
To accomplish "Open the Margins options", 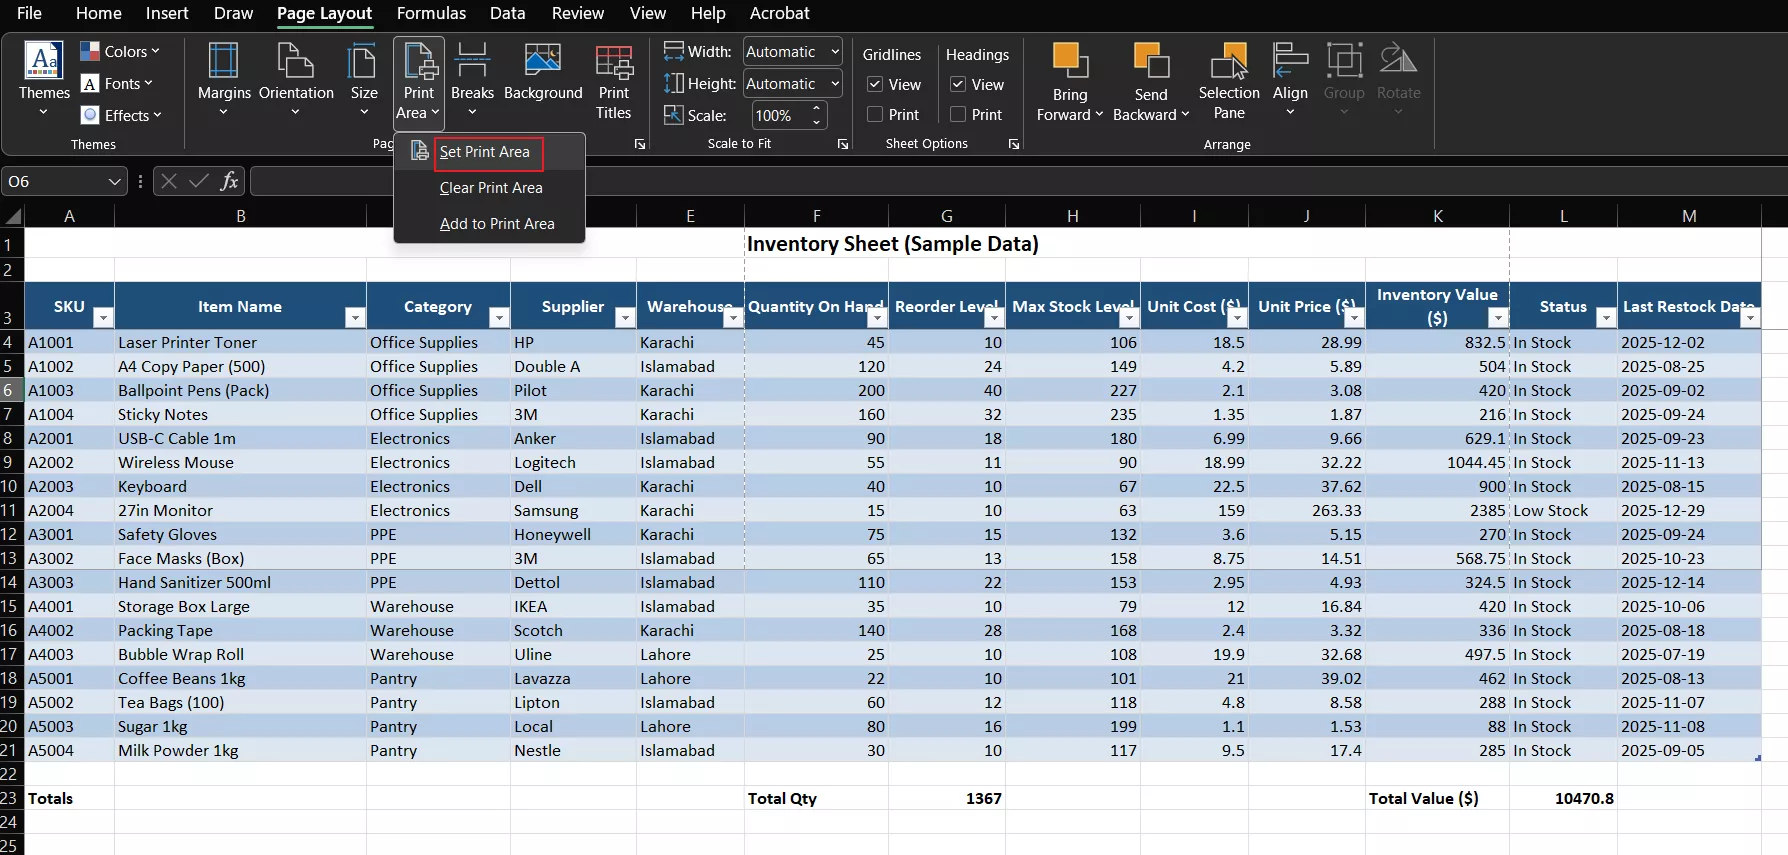I will coord(224,62).
